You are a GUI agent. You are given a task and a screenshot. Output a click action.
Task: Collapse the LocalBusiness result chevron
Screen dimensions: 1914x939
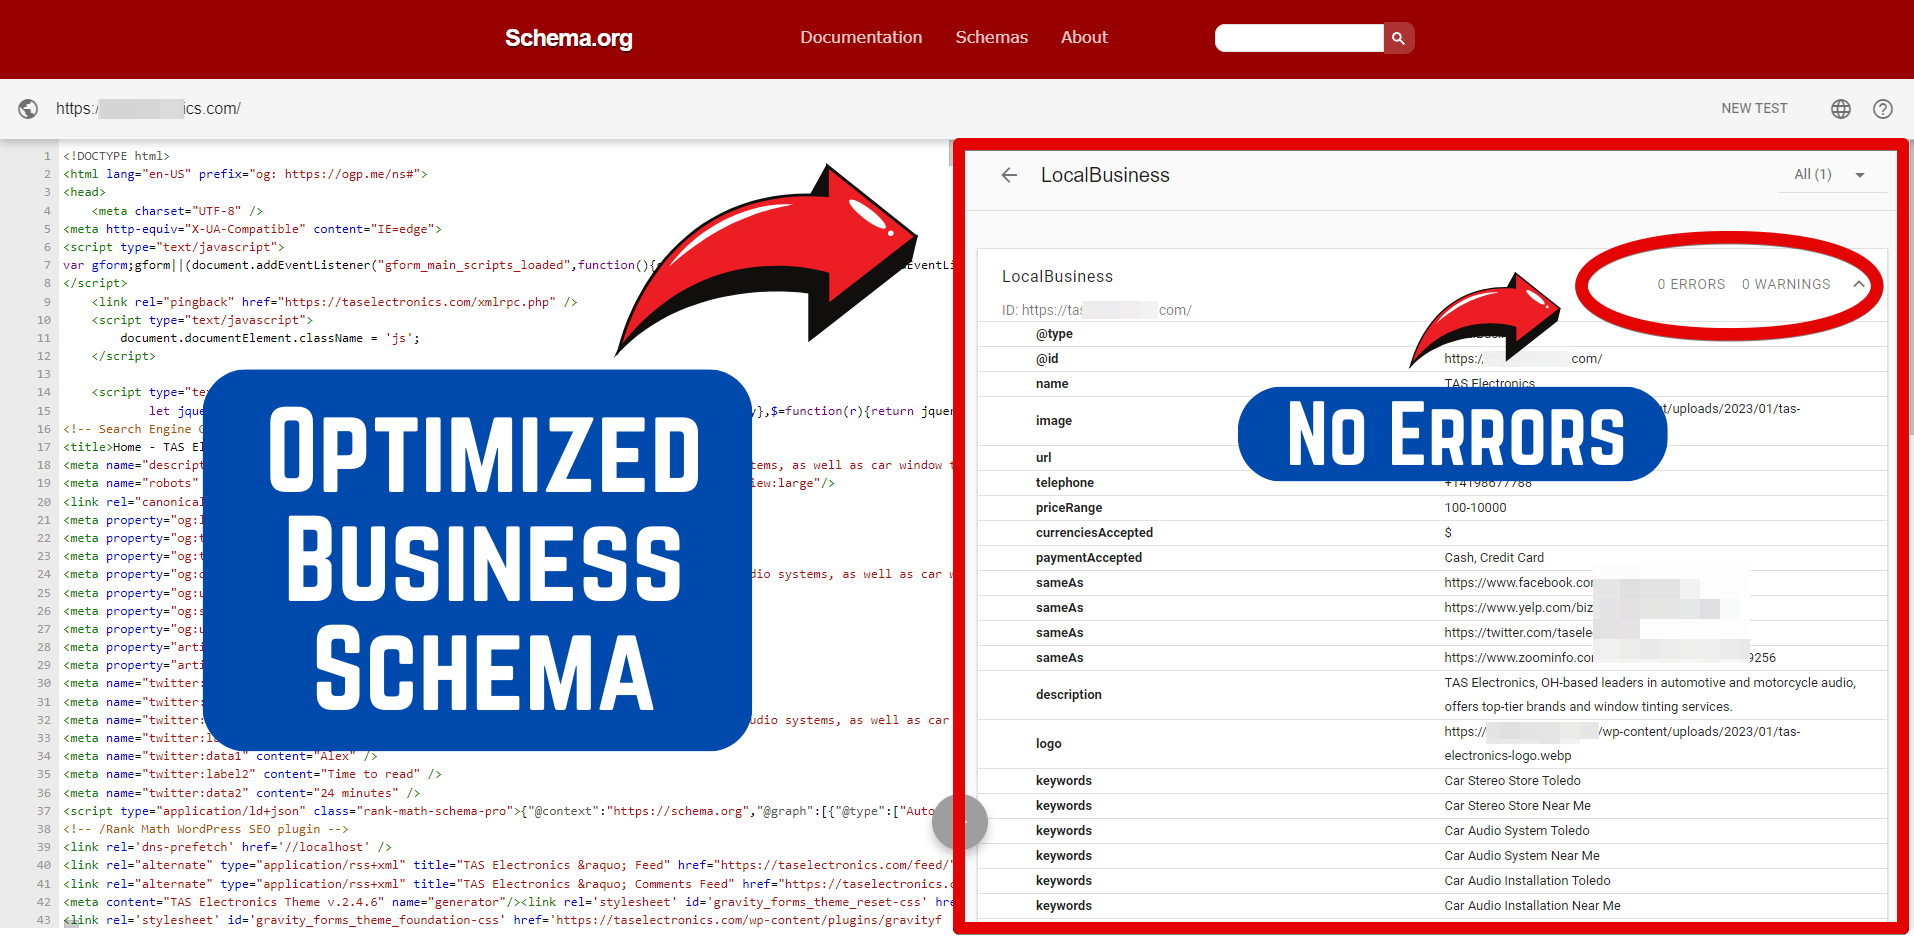point(1859,284)
